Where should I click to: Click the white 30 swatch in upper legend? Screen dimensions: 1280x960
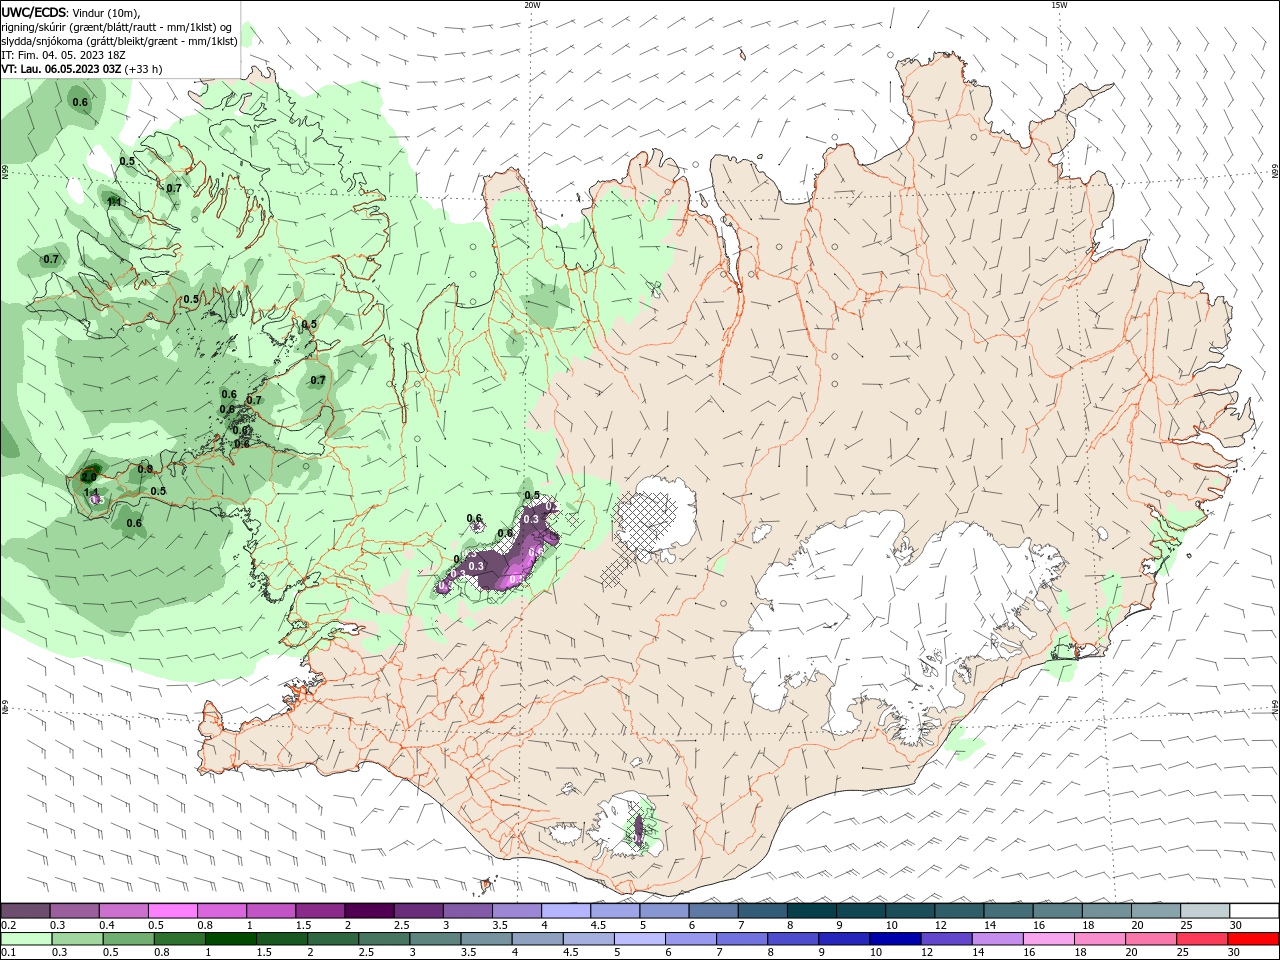(1254, 910)
